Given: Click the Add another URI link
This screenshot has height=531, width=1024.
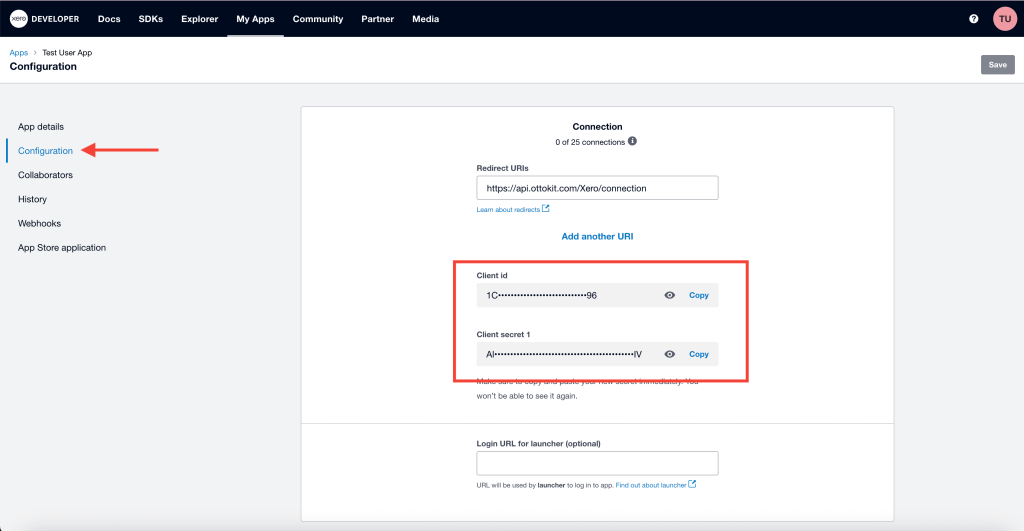Looking at the screenshot, I should click(x=597, y=237).
